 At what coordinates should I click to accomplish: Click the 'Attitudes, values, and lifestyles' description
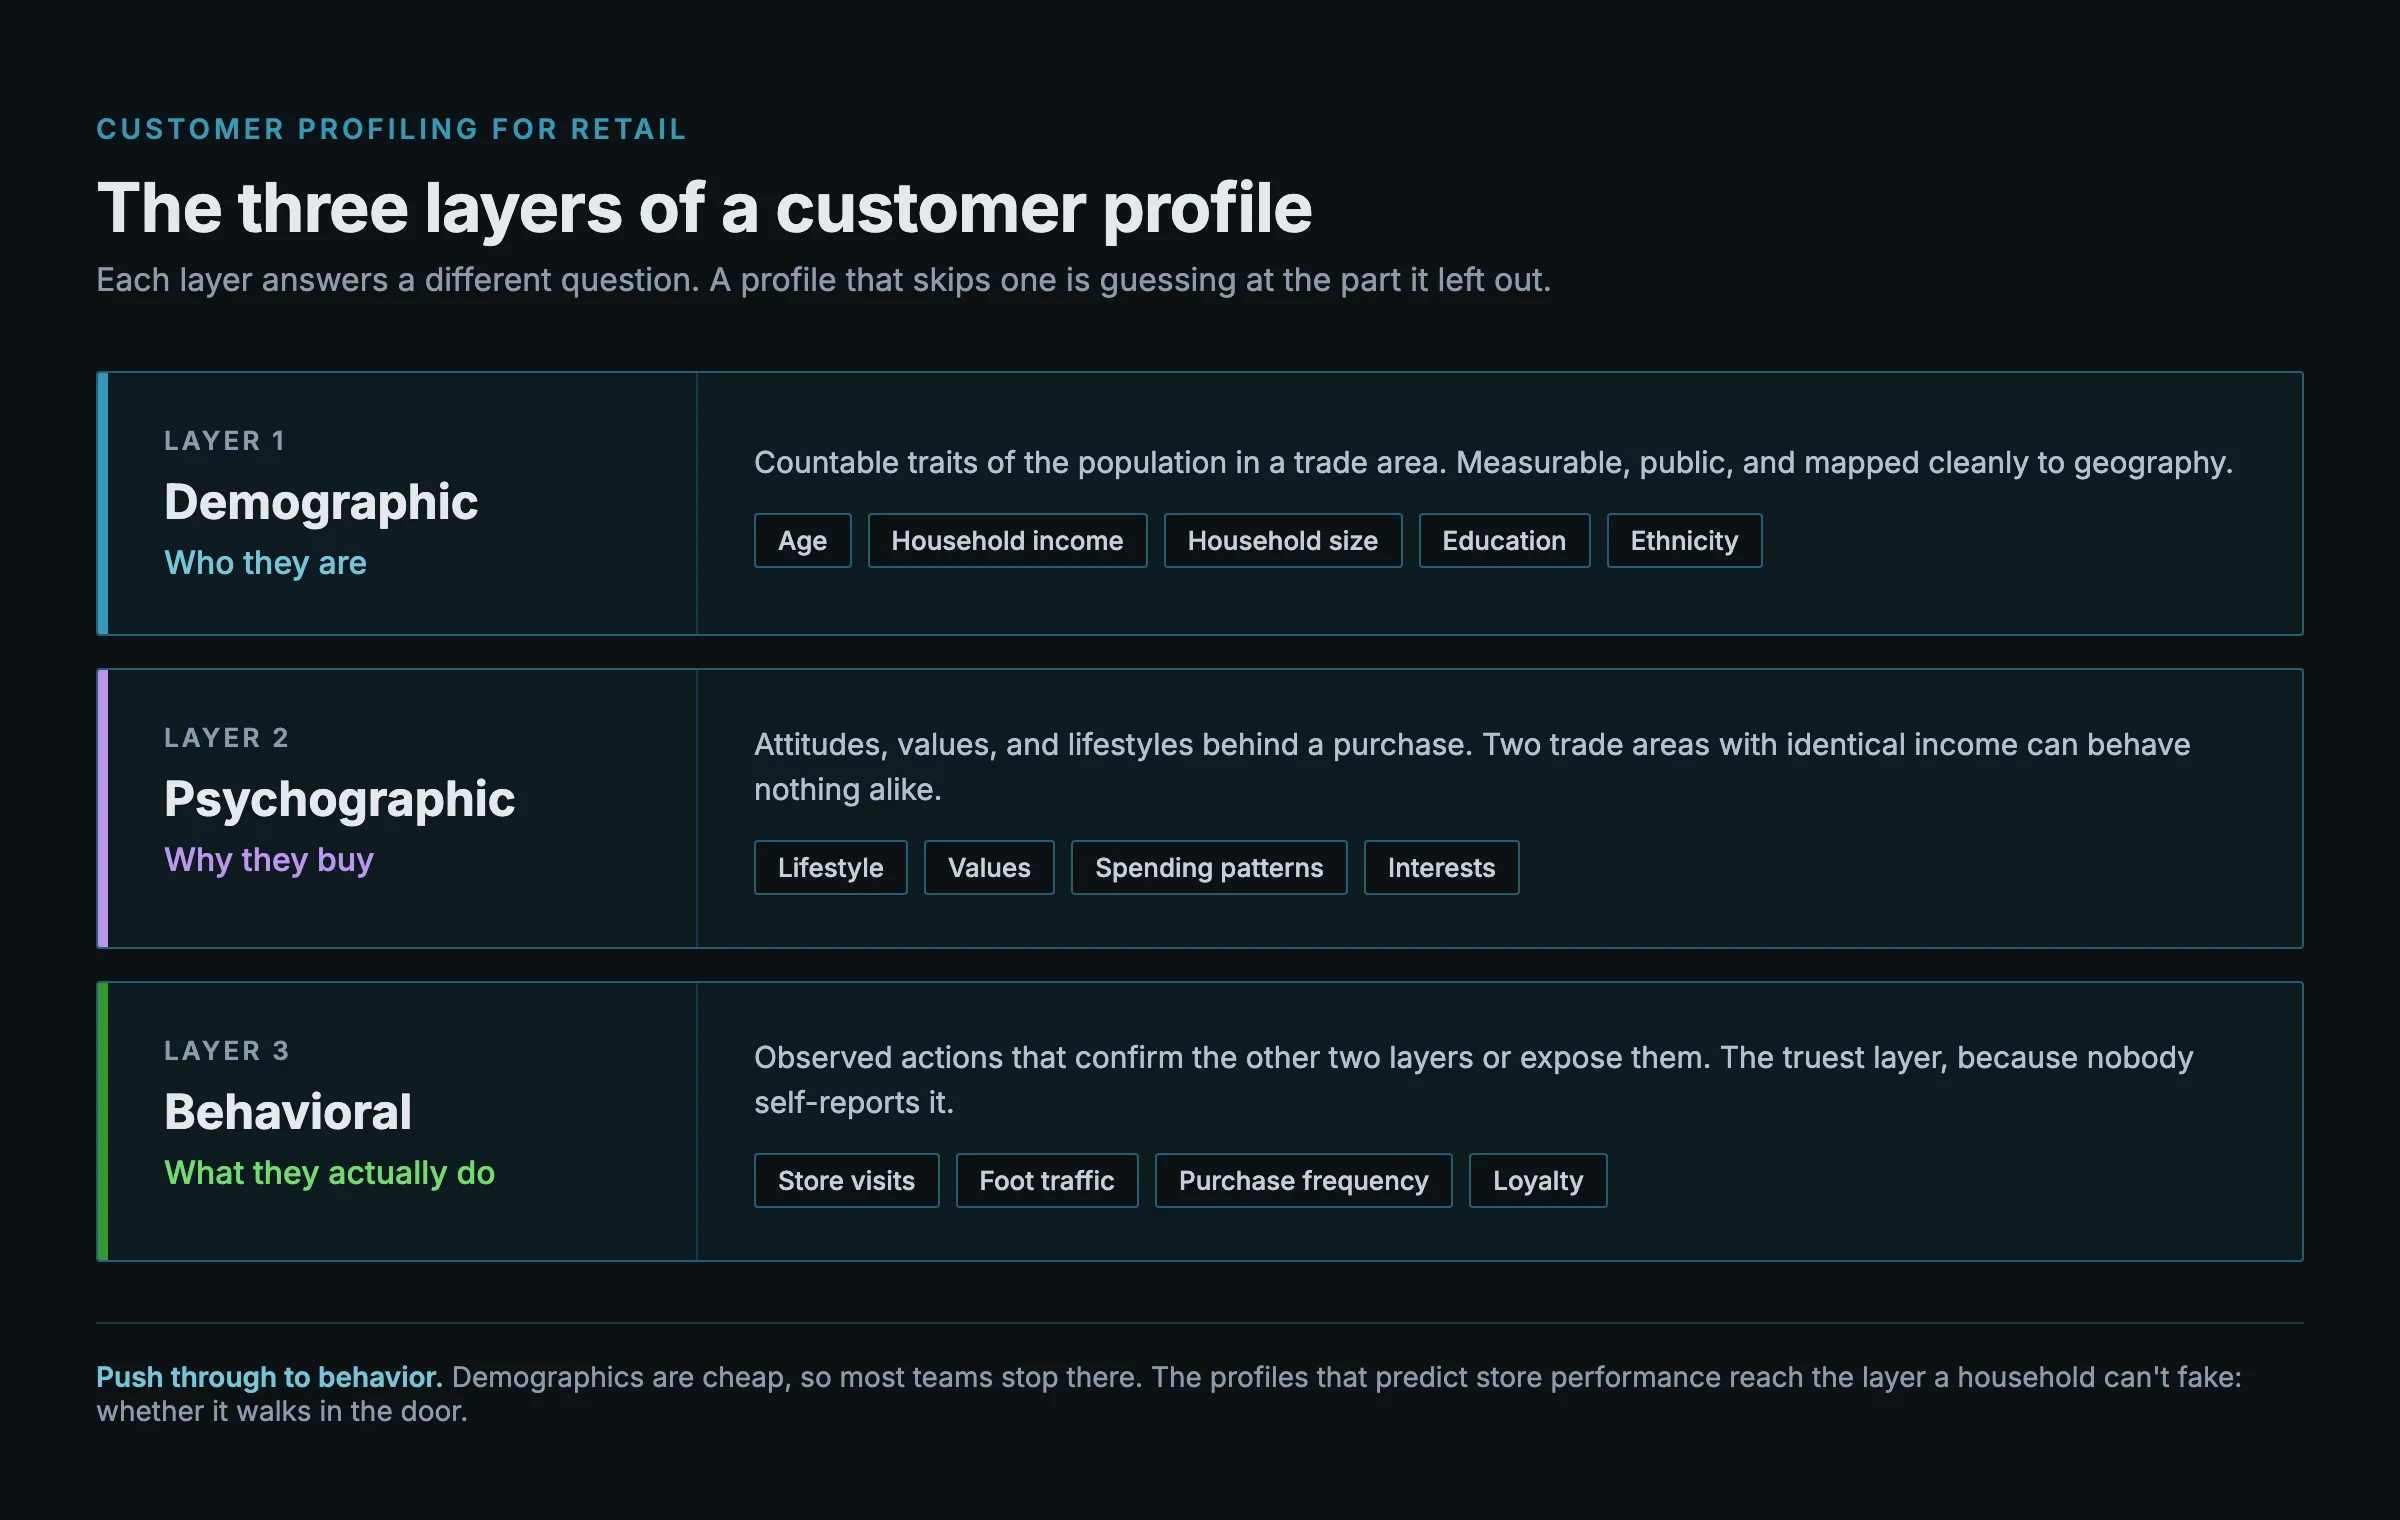(x=1472, y=767)
